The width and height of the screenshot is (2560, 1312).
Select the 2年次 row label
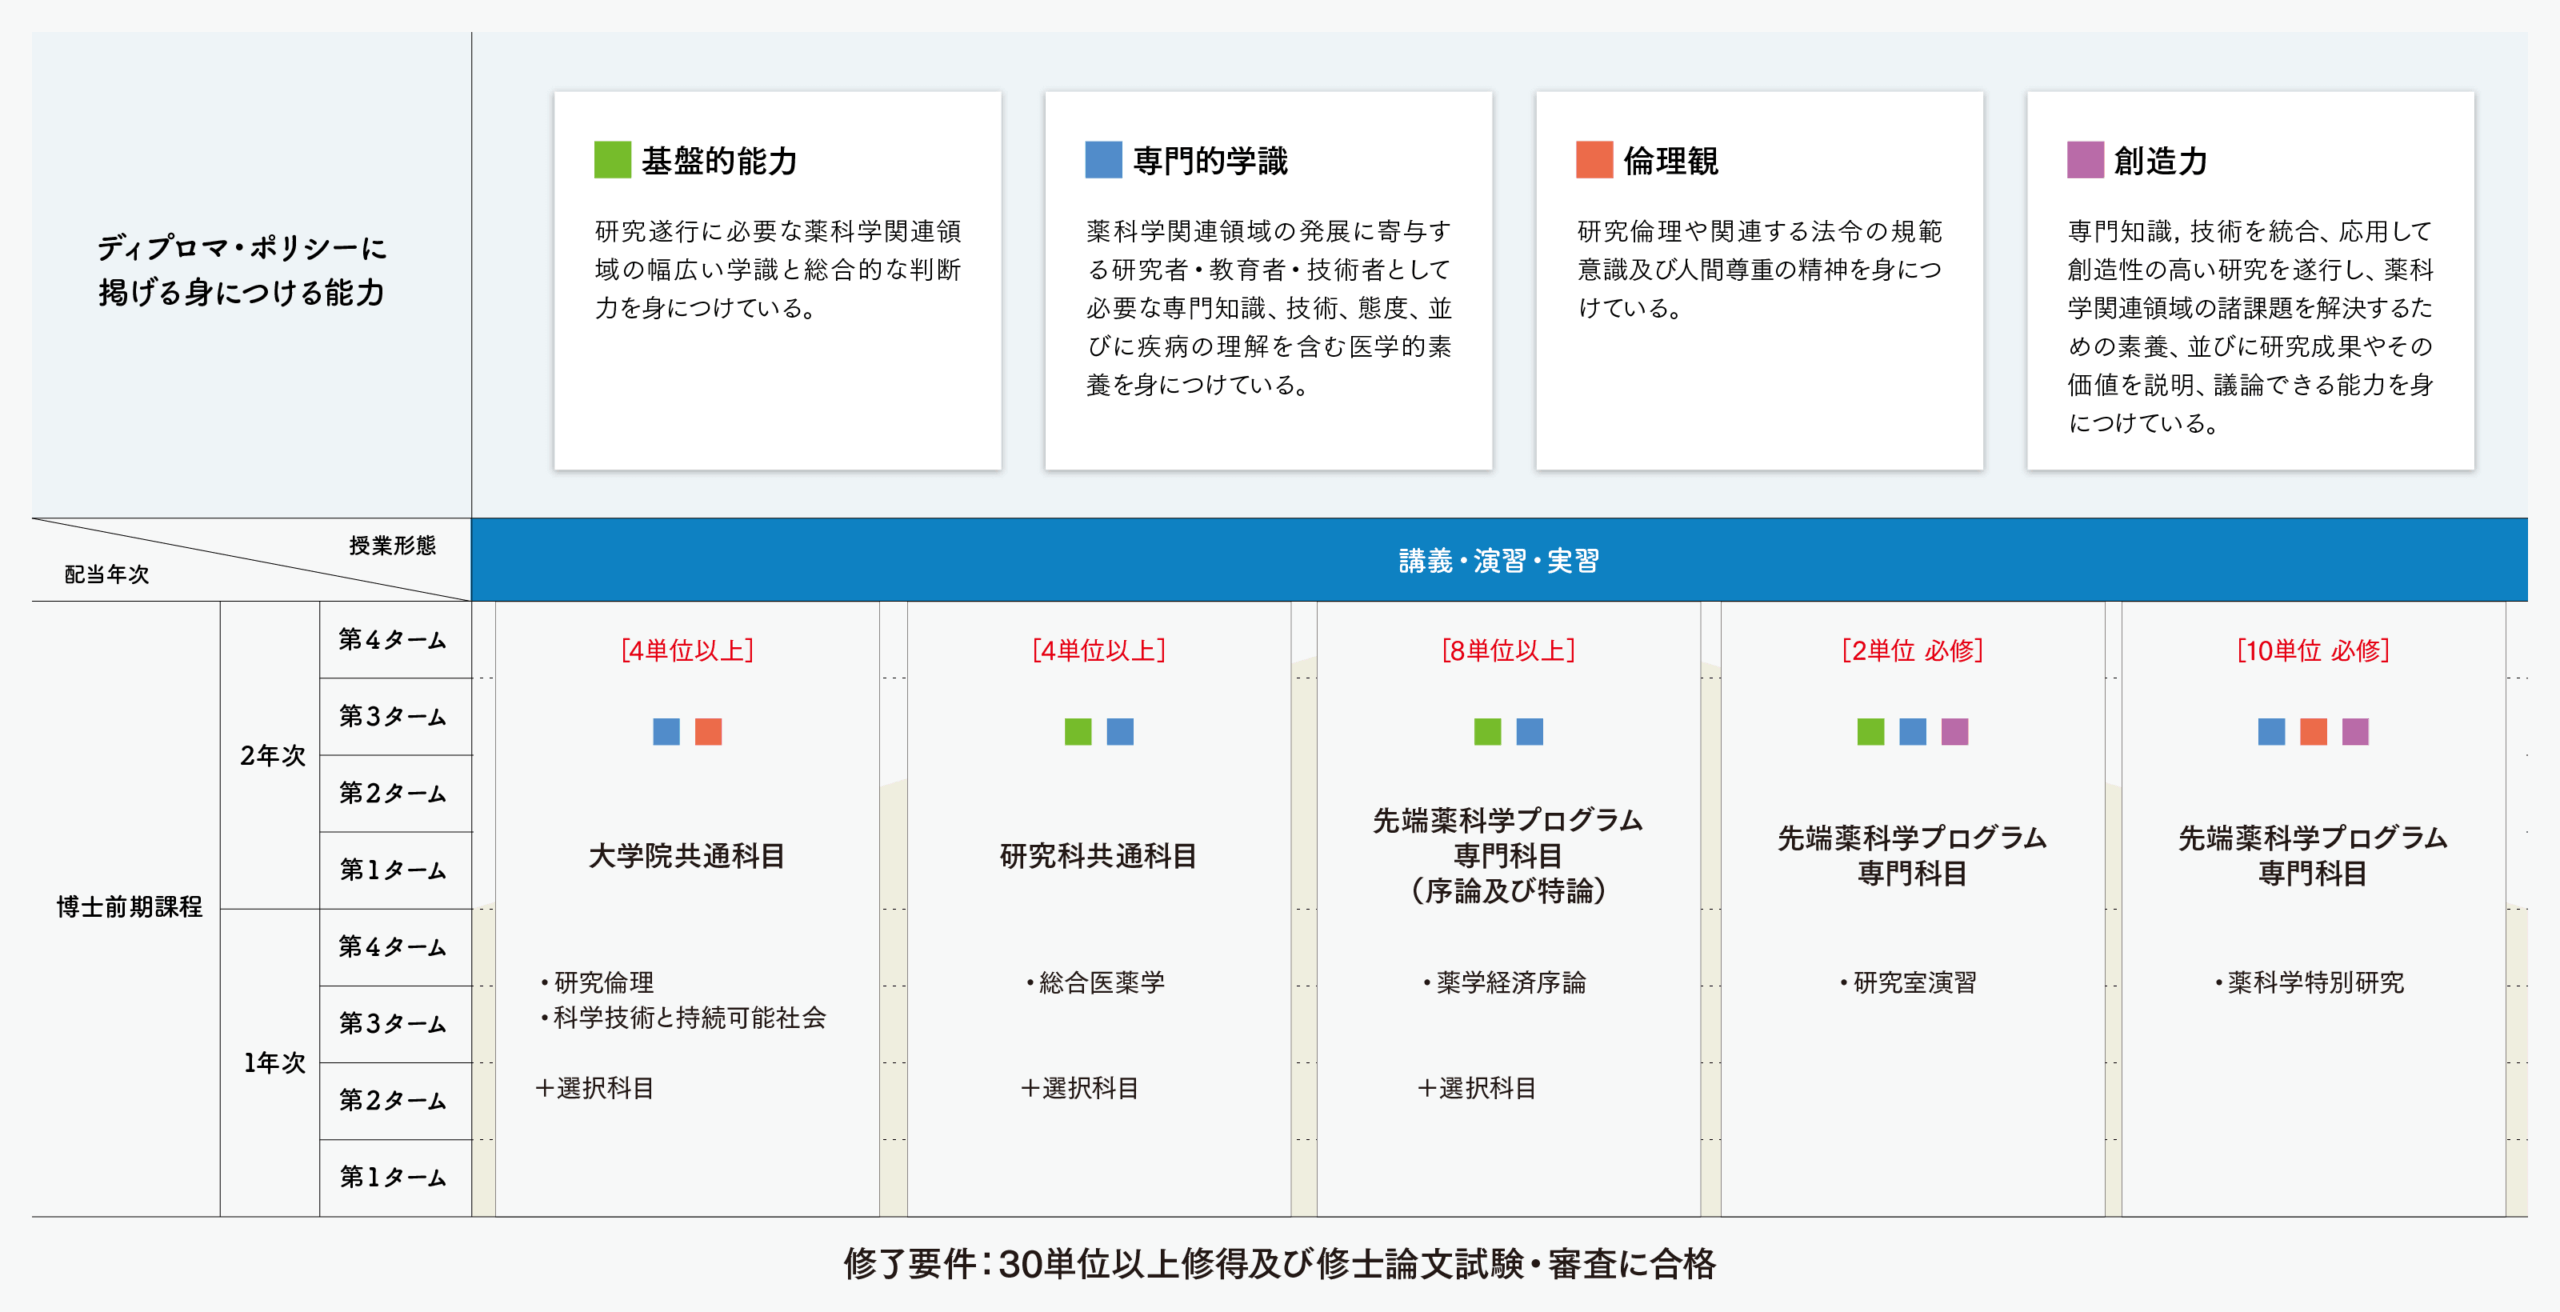(272, 755)
